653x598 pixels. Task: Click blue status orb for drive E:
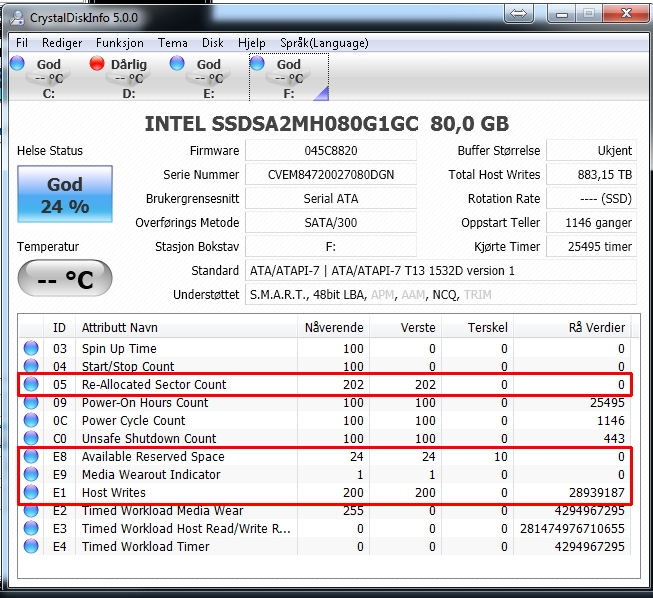click(x=177, y=63)
